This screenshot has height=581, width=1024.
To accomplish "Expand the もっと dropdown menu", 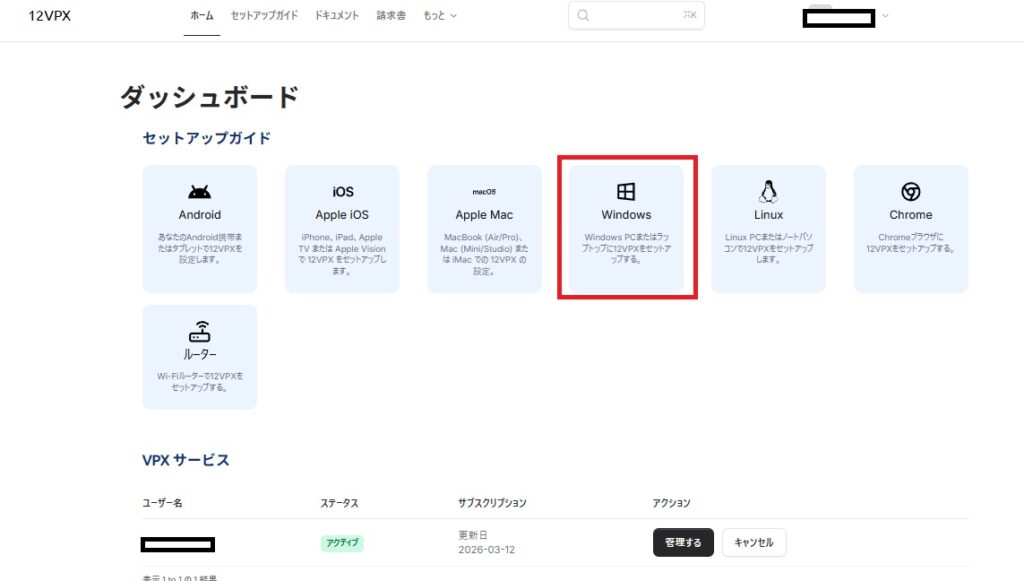I will pos(440,16).
